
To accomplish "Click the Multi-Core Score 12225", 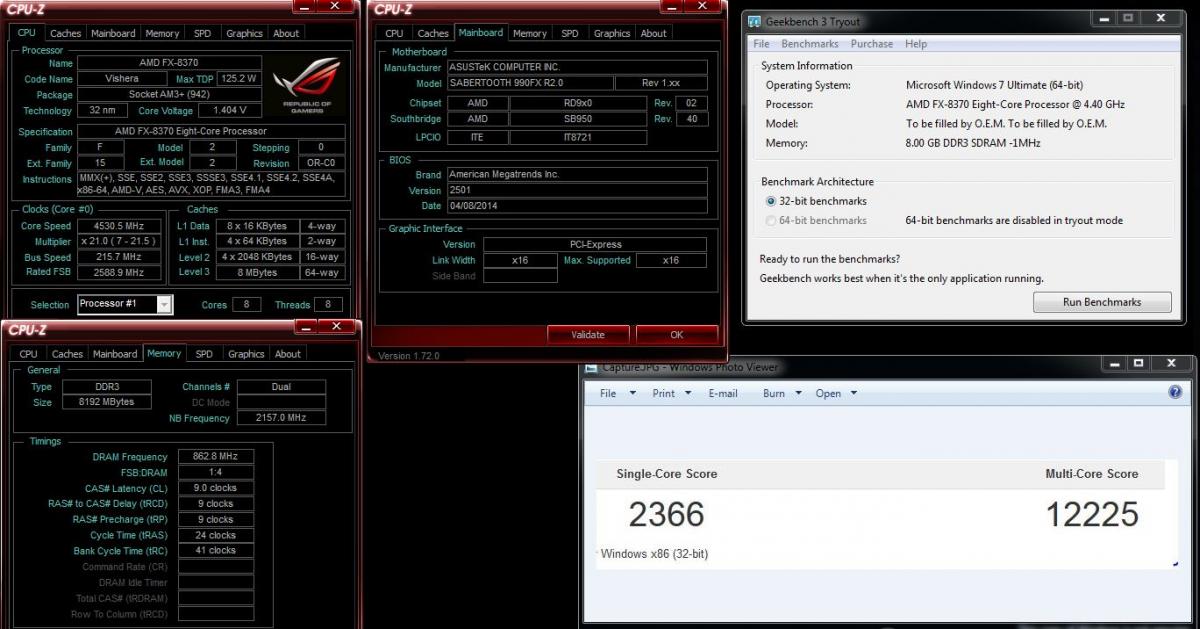I will point(1092,515).
